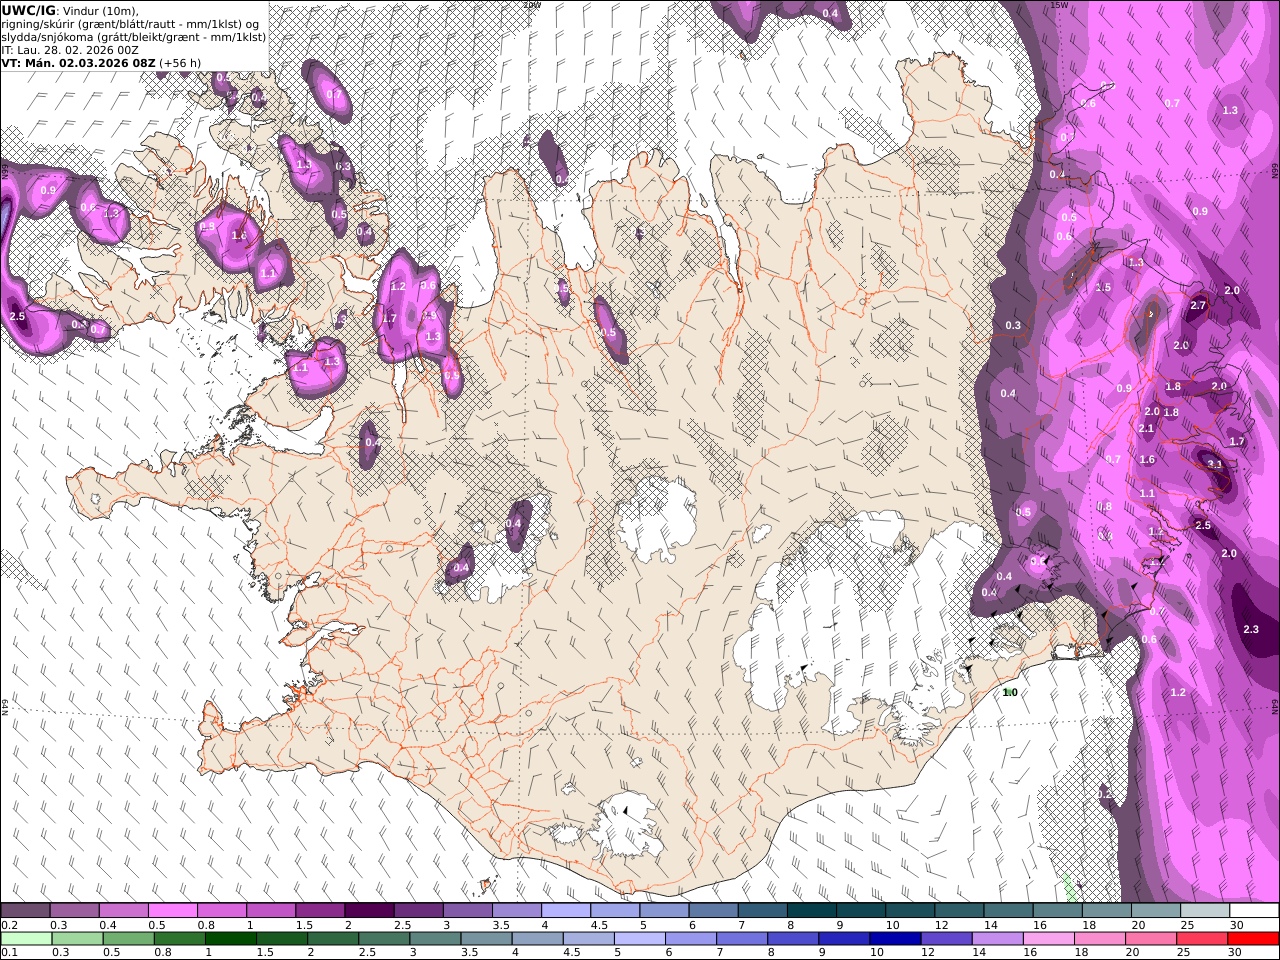Click the "VT: Mán. 02.03.2026 08Z" valid time
This screenshot has height=960, width=1280.
pos(79,63)
